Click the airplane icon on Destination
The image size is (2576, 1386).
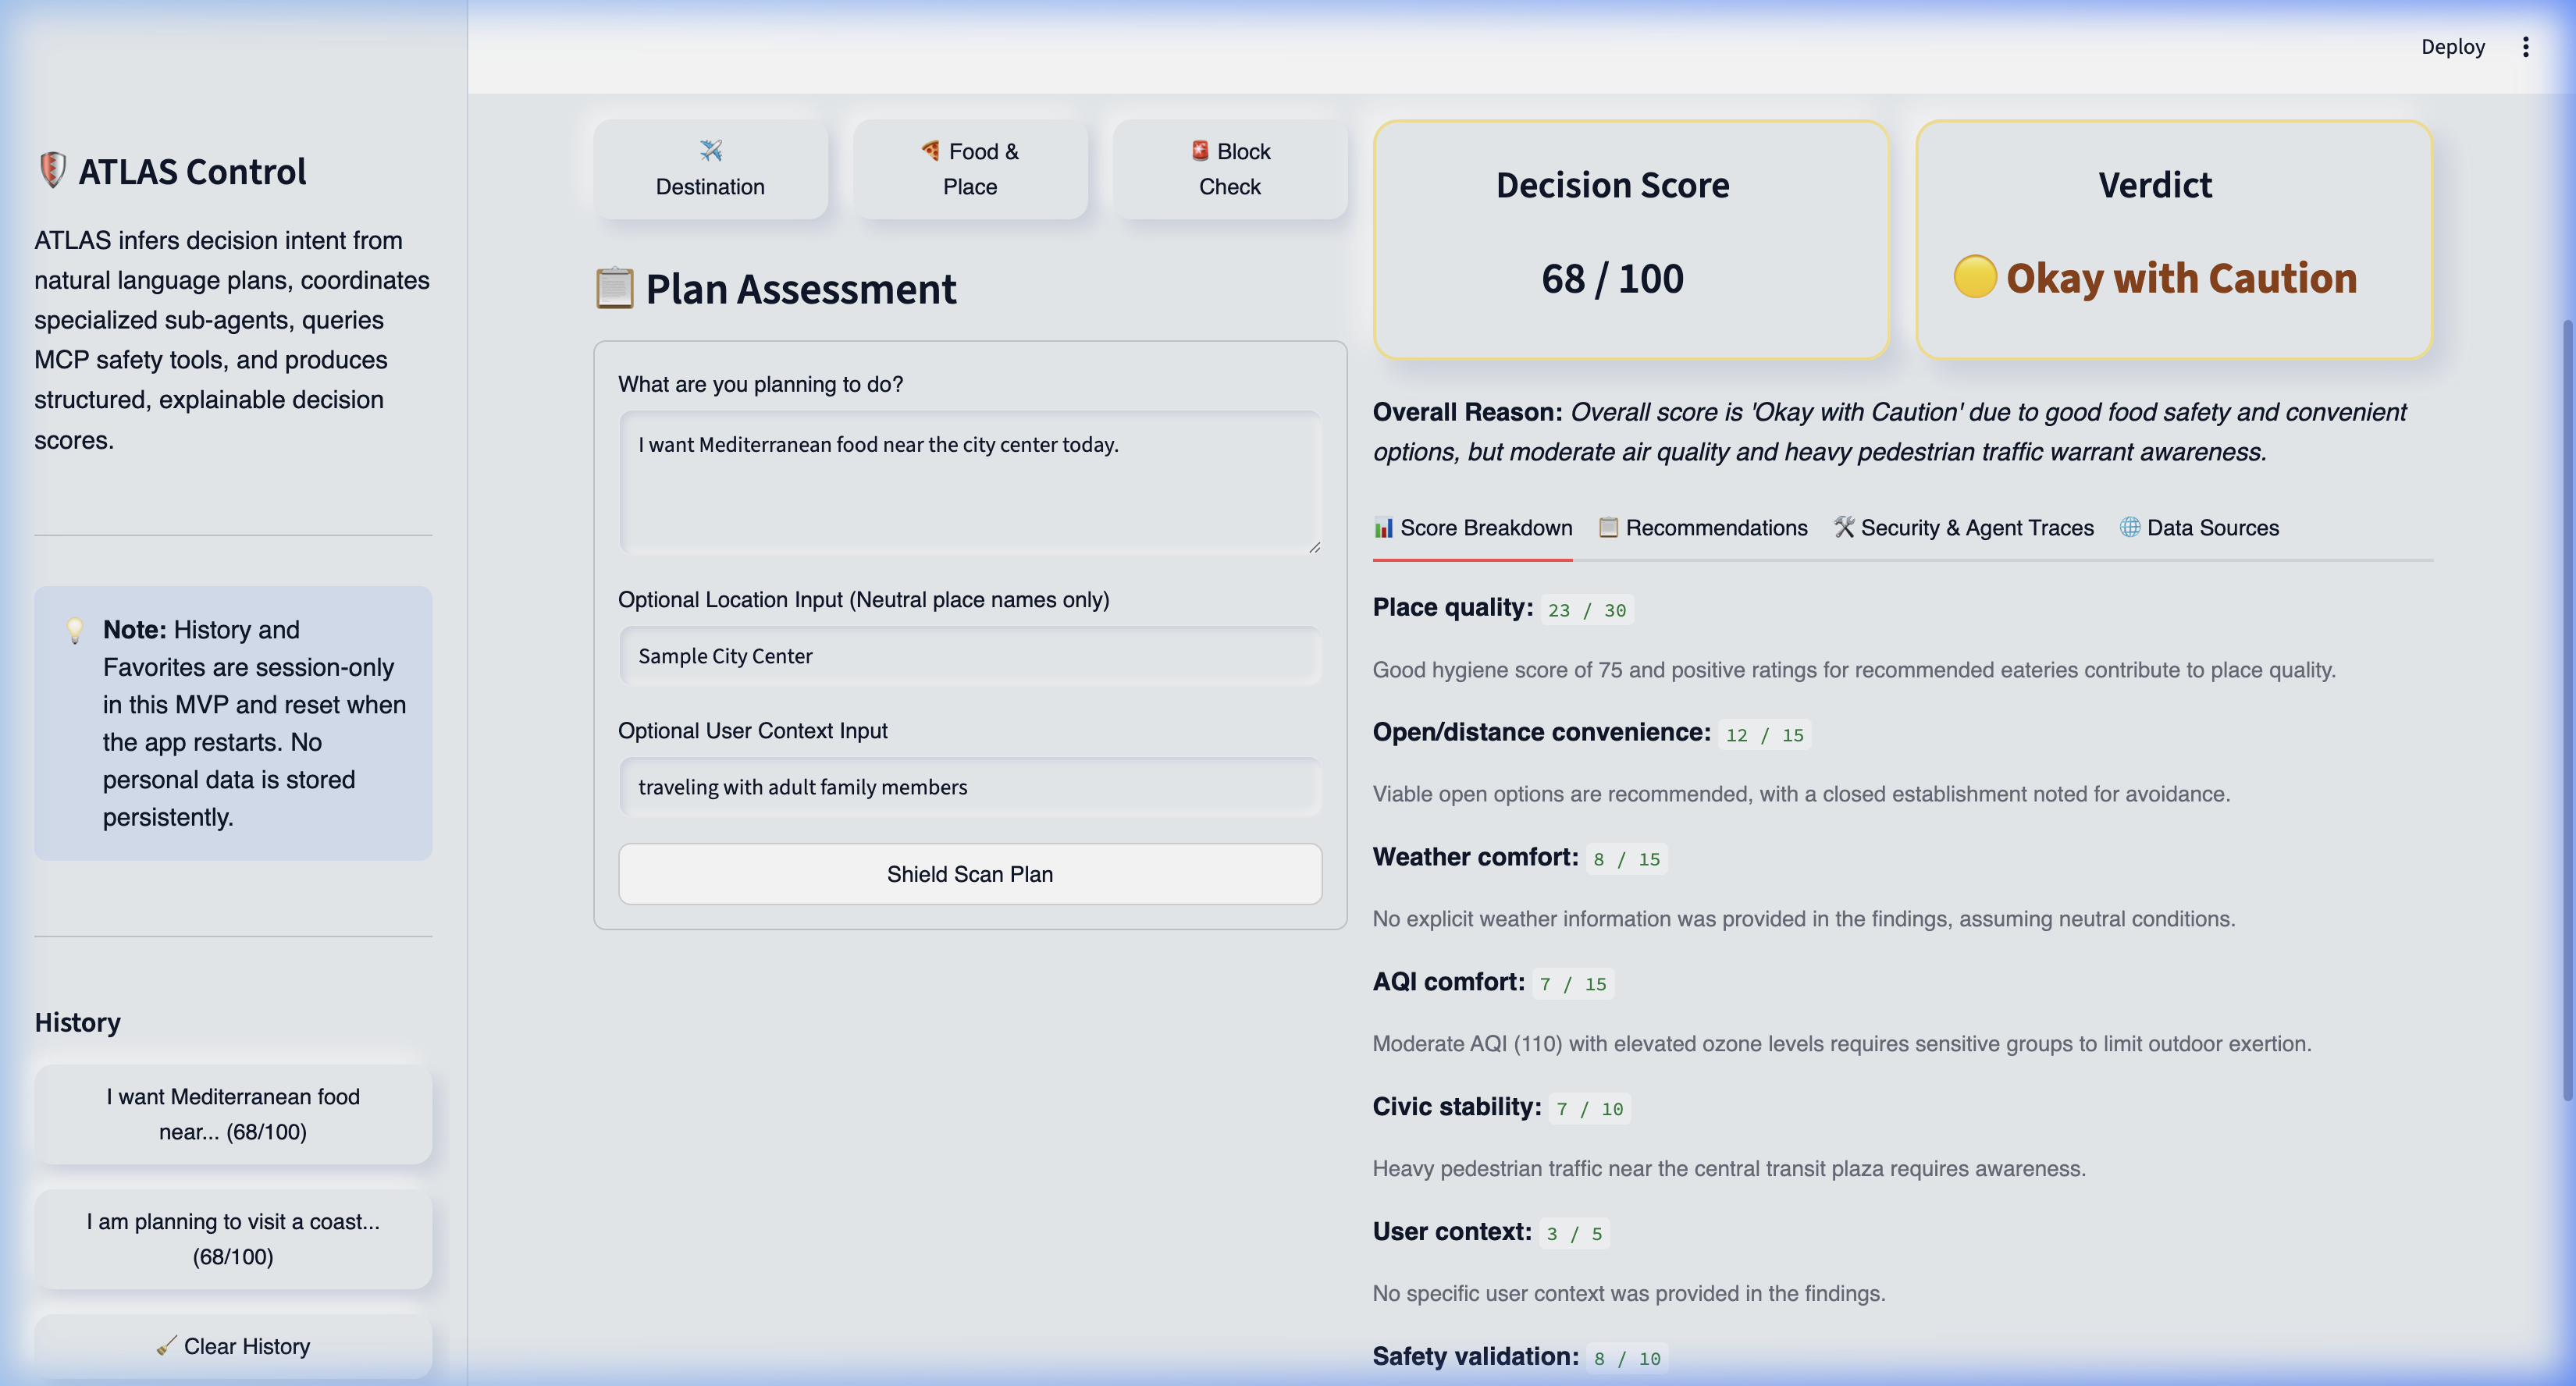click(x=711, y=151)
